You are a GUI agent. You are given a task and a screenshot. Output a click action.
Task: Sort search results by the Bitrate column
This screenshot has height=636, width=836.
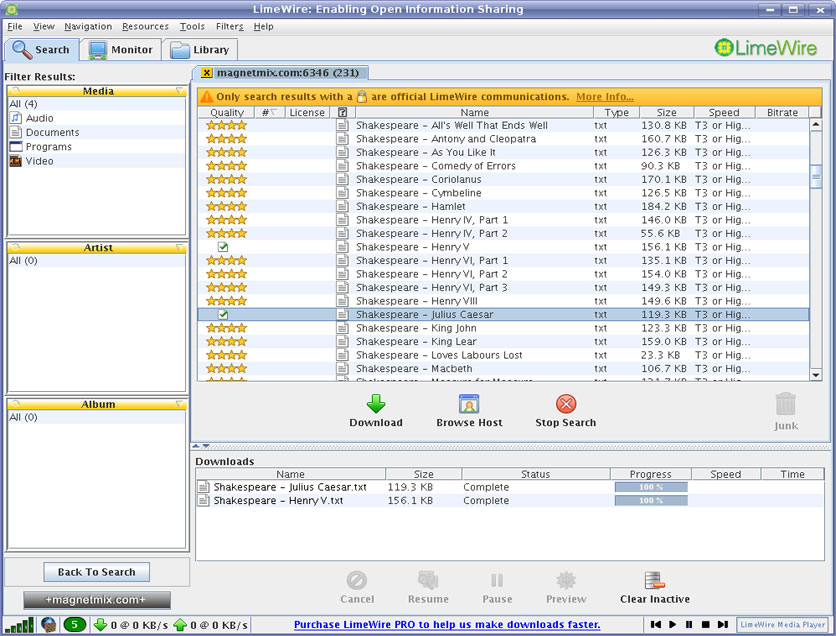(x=782, y=112)
